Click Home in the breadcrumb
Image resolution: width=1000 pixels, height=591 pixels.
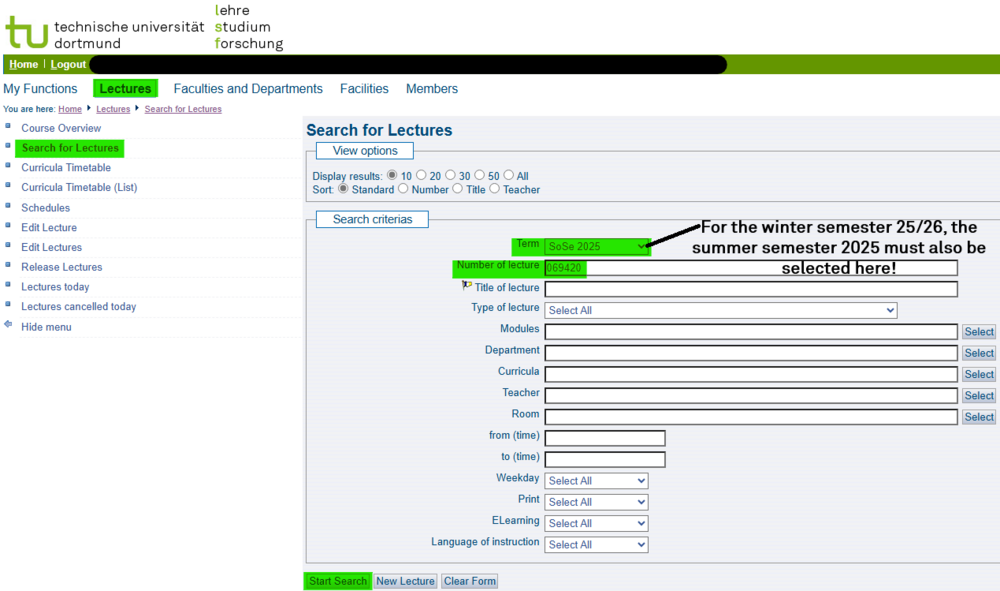pyautogui.click(x=70, y=109)
